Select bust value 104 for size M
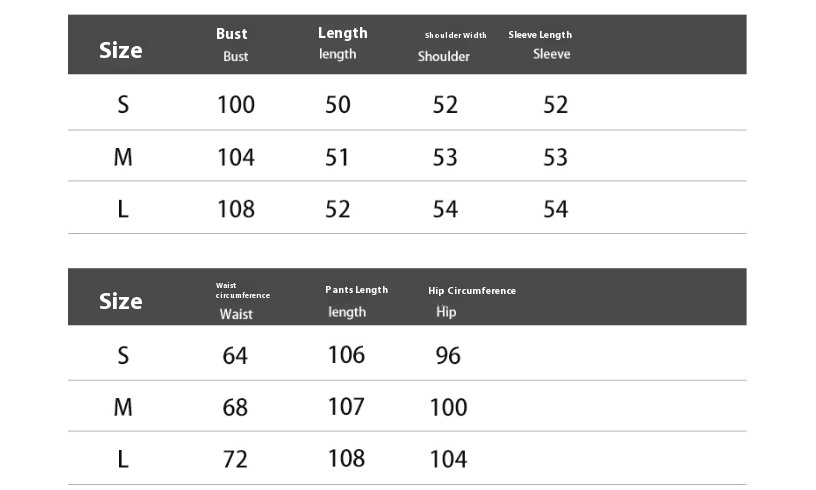Screen dimensions: 816x490 coord(236,157)
